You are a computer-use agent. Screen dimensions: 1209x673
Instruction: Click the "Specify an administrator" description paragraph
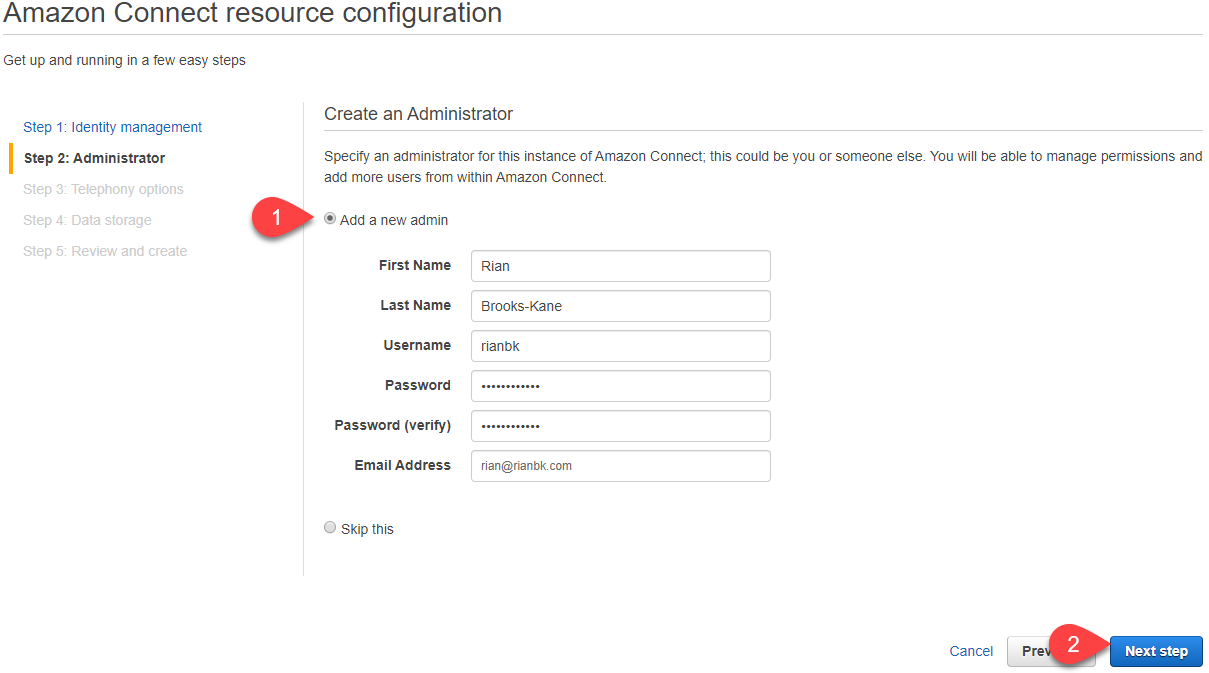pos(763,167)
